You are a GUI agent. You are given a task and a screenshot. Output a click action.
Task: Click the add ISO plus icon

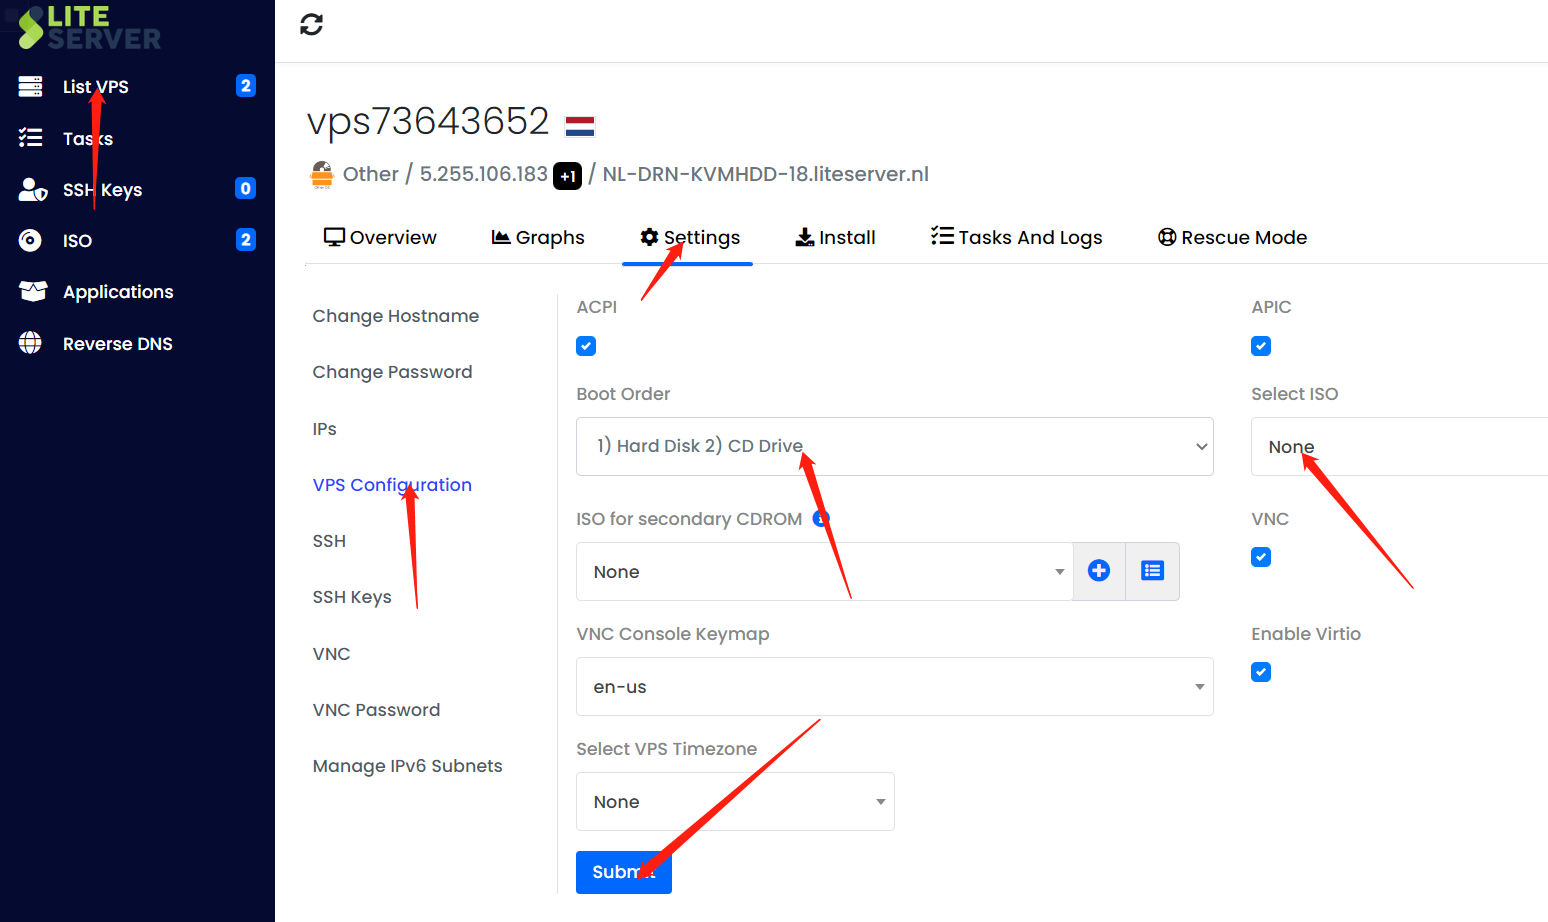pyautogui.click(x=1098, y=571)
